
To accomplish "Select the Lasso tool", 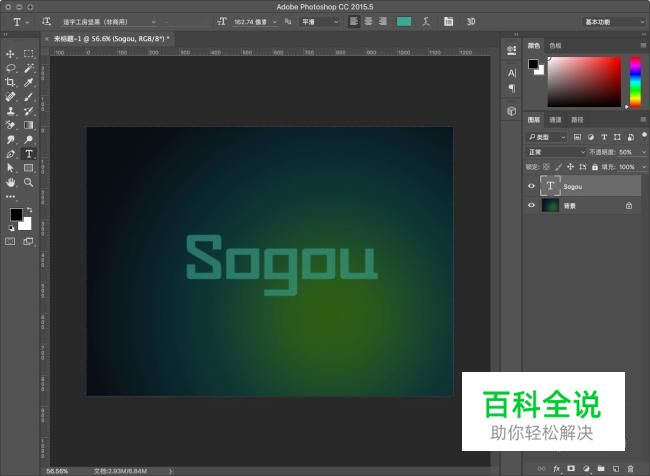I will [x=10, y=68].
